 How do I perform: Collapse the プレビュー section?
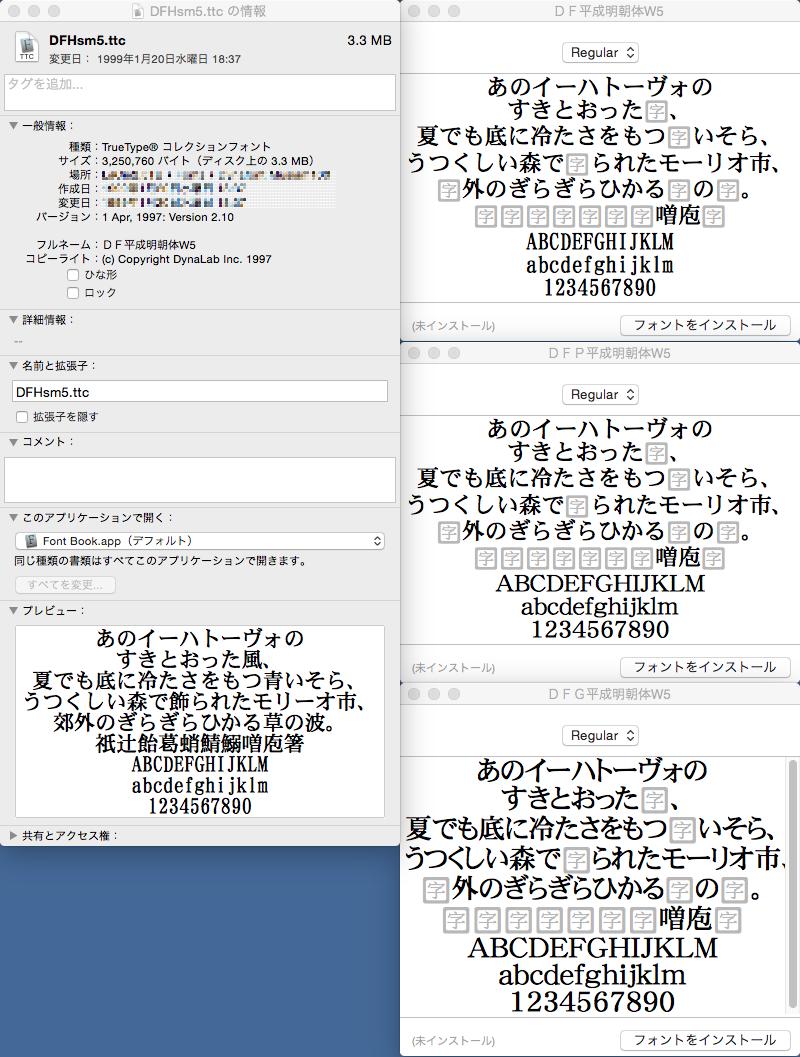[13, 610]
